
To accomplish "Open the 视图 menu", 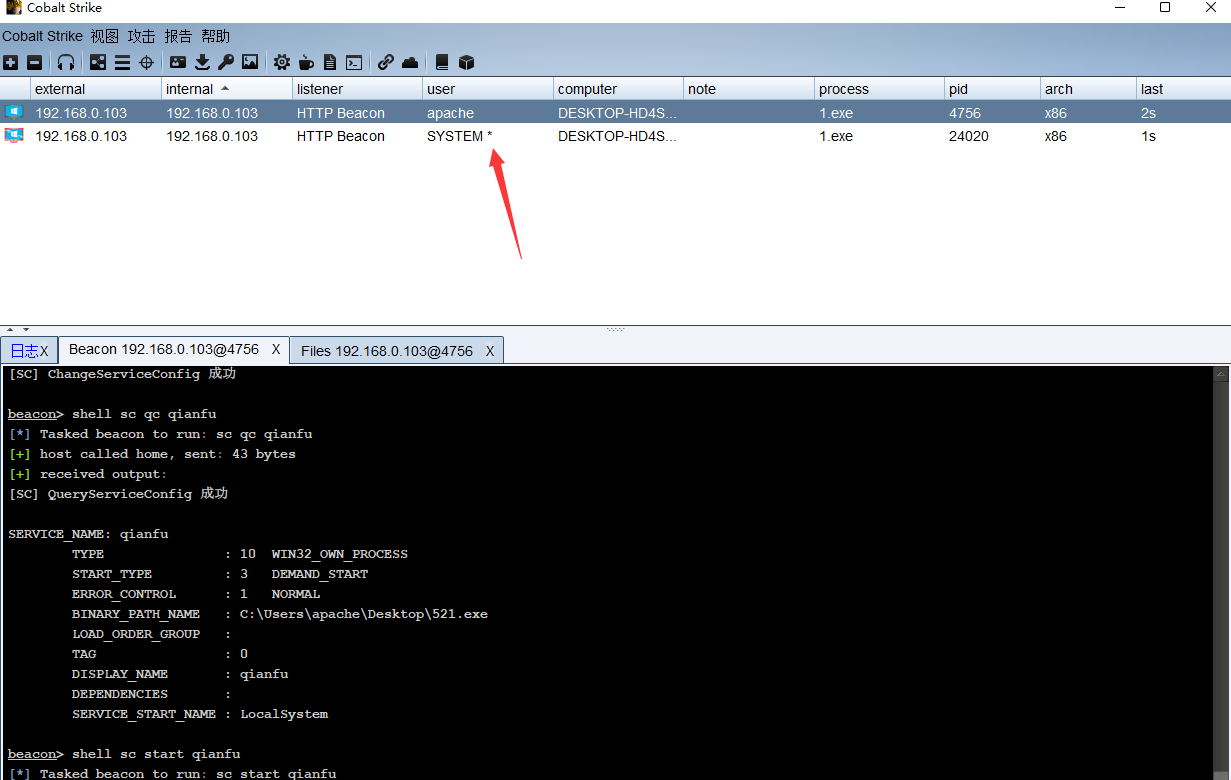I will coord(104,36).
